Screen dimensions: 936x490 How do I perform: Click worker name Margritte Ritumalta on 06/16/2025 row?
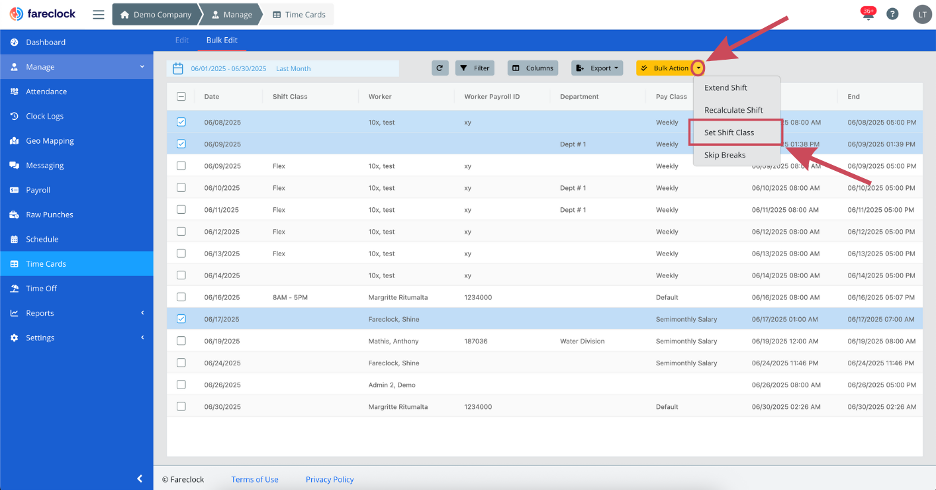pyautogui.click(x=398, y=297)
